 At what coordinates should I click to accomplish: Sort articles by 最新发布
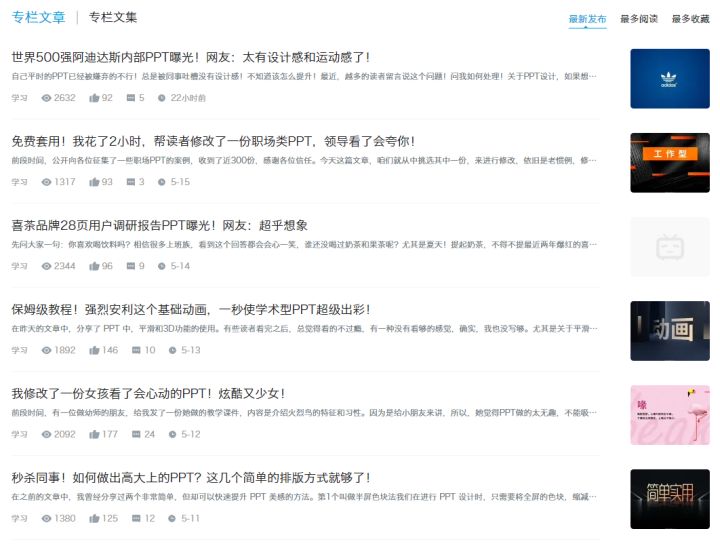click(x=587, y=19)
